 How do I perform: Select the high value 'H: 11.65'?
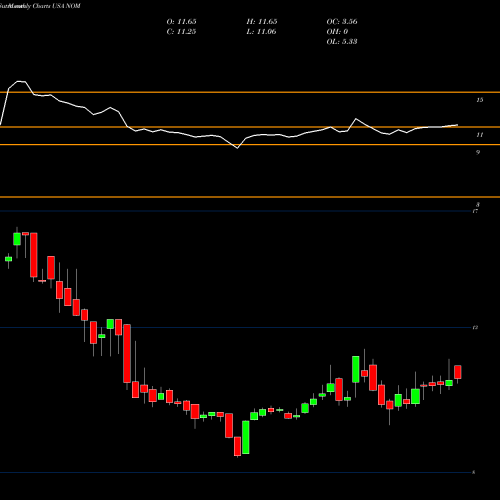(262, 22)
